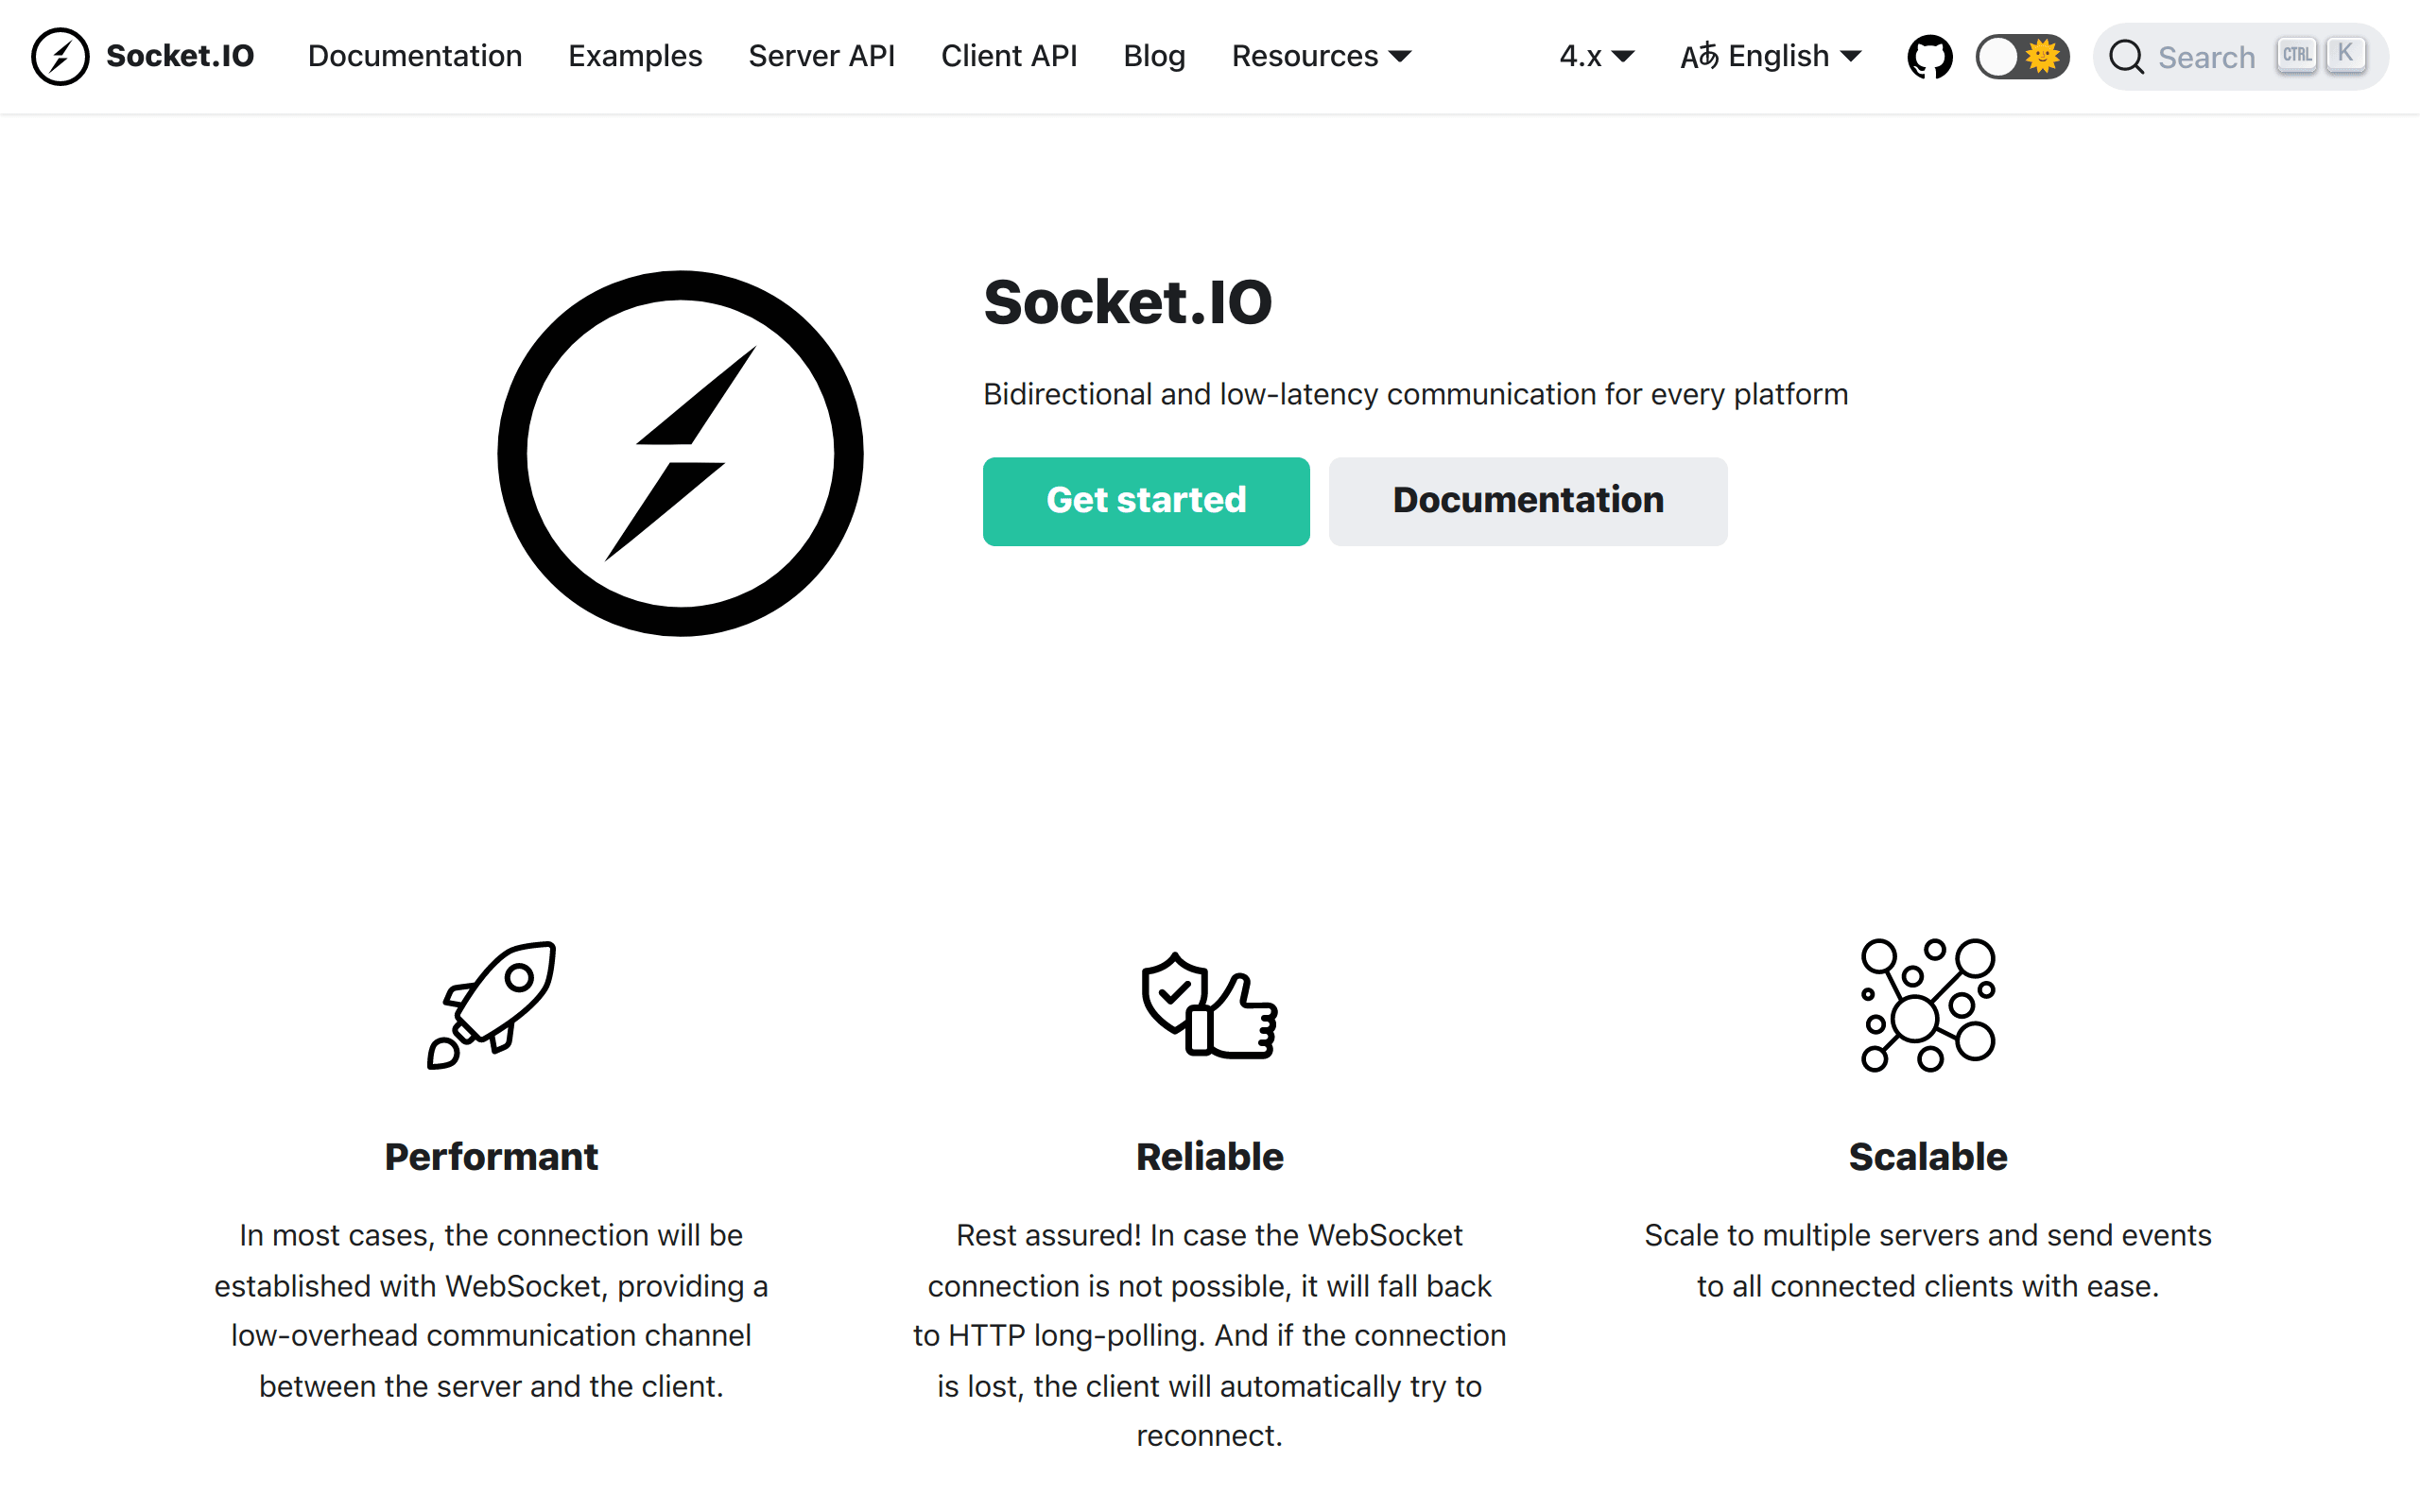Open the Client API page
This screenshot has width=2420, height=1512.
(x=1009, y=56)
